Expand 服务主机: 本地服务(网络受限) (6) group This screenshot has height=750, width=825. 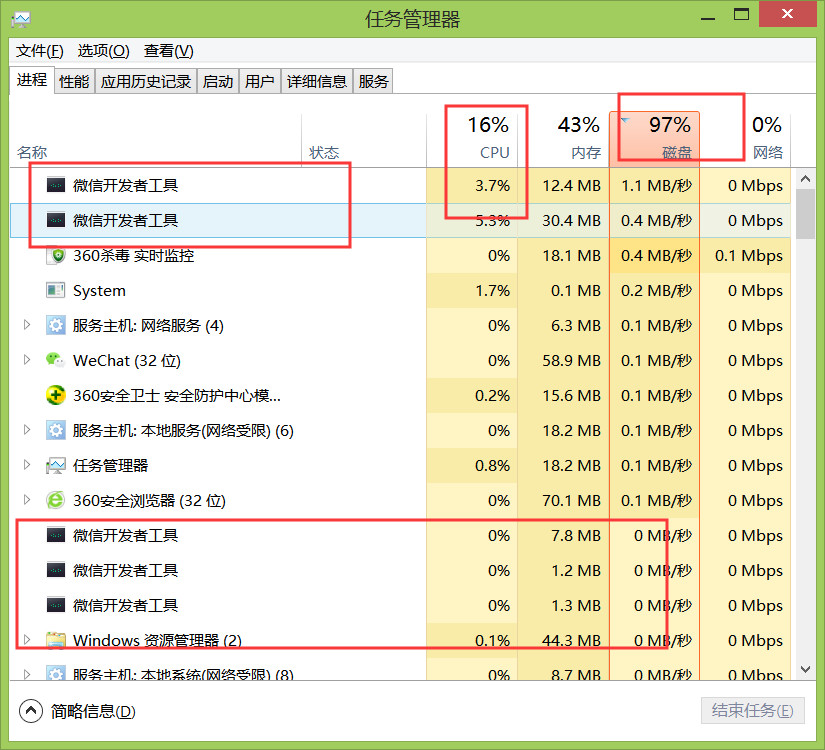(x=27, y=430)
